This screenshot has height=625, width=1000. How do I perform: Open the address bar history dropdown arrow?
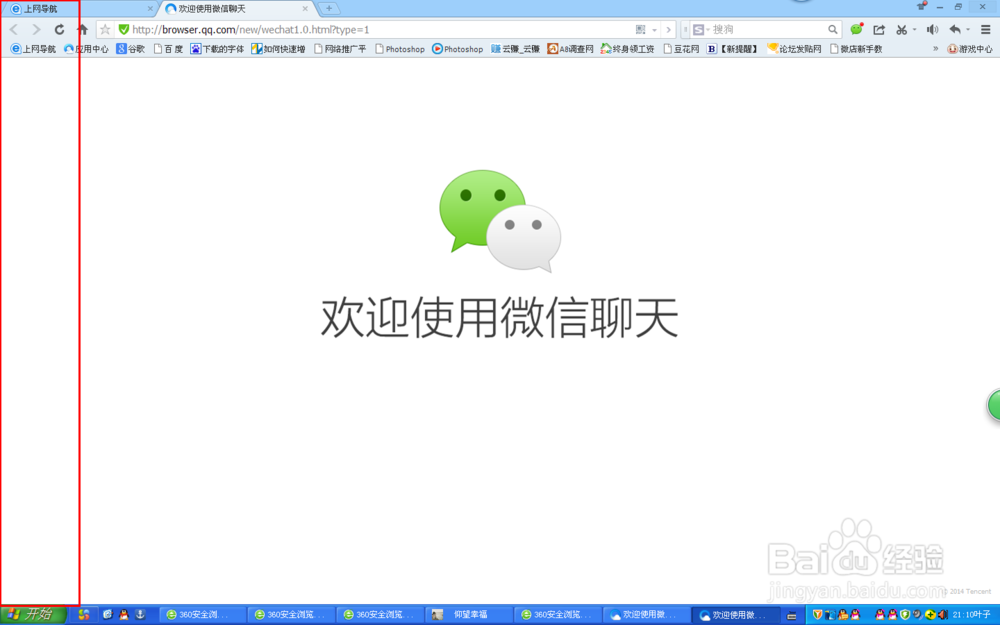click(x=654, y=30)
